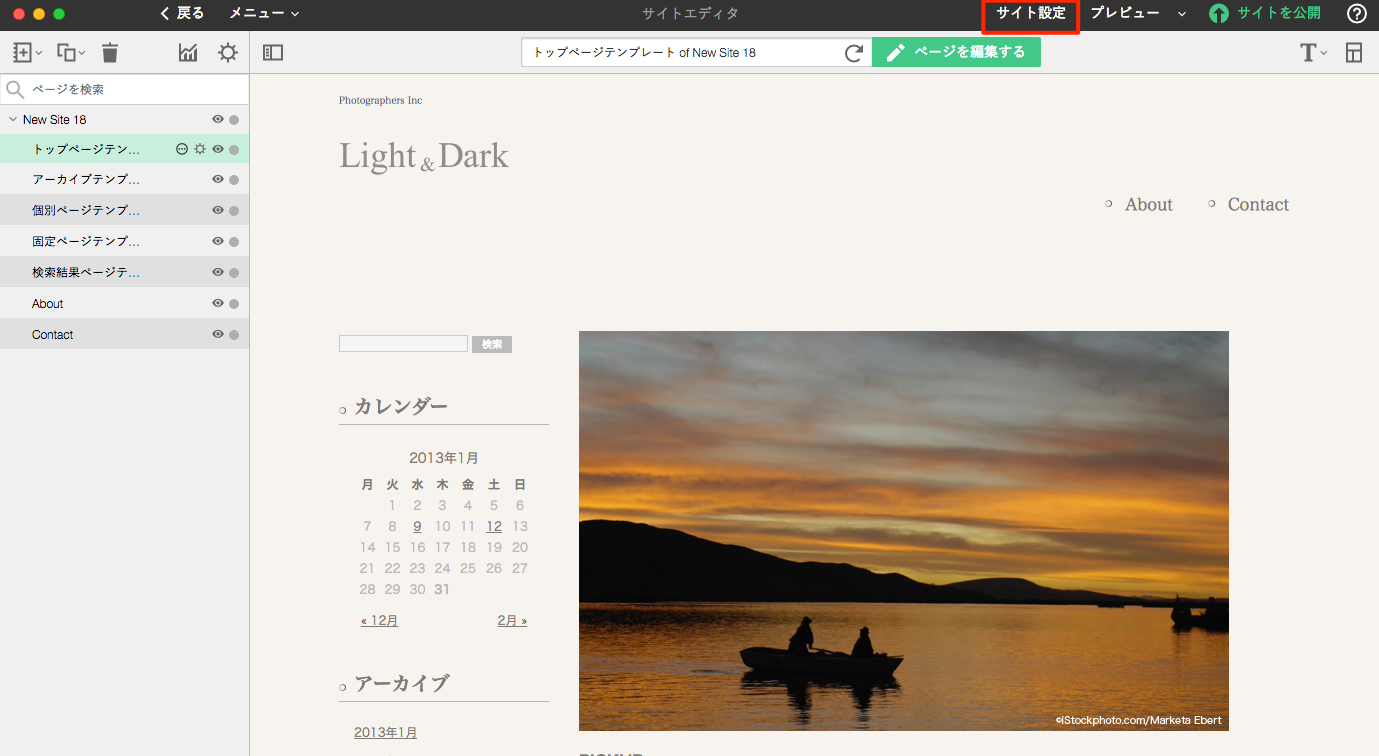Click プレビュー in the top bar

click(x=1125, y=13)
